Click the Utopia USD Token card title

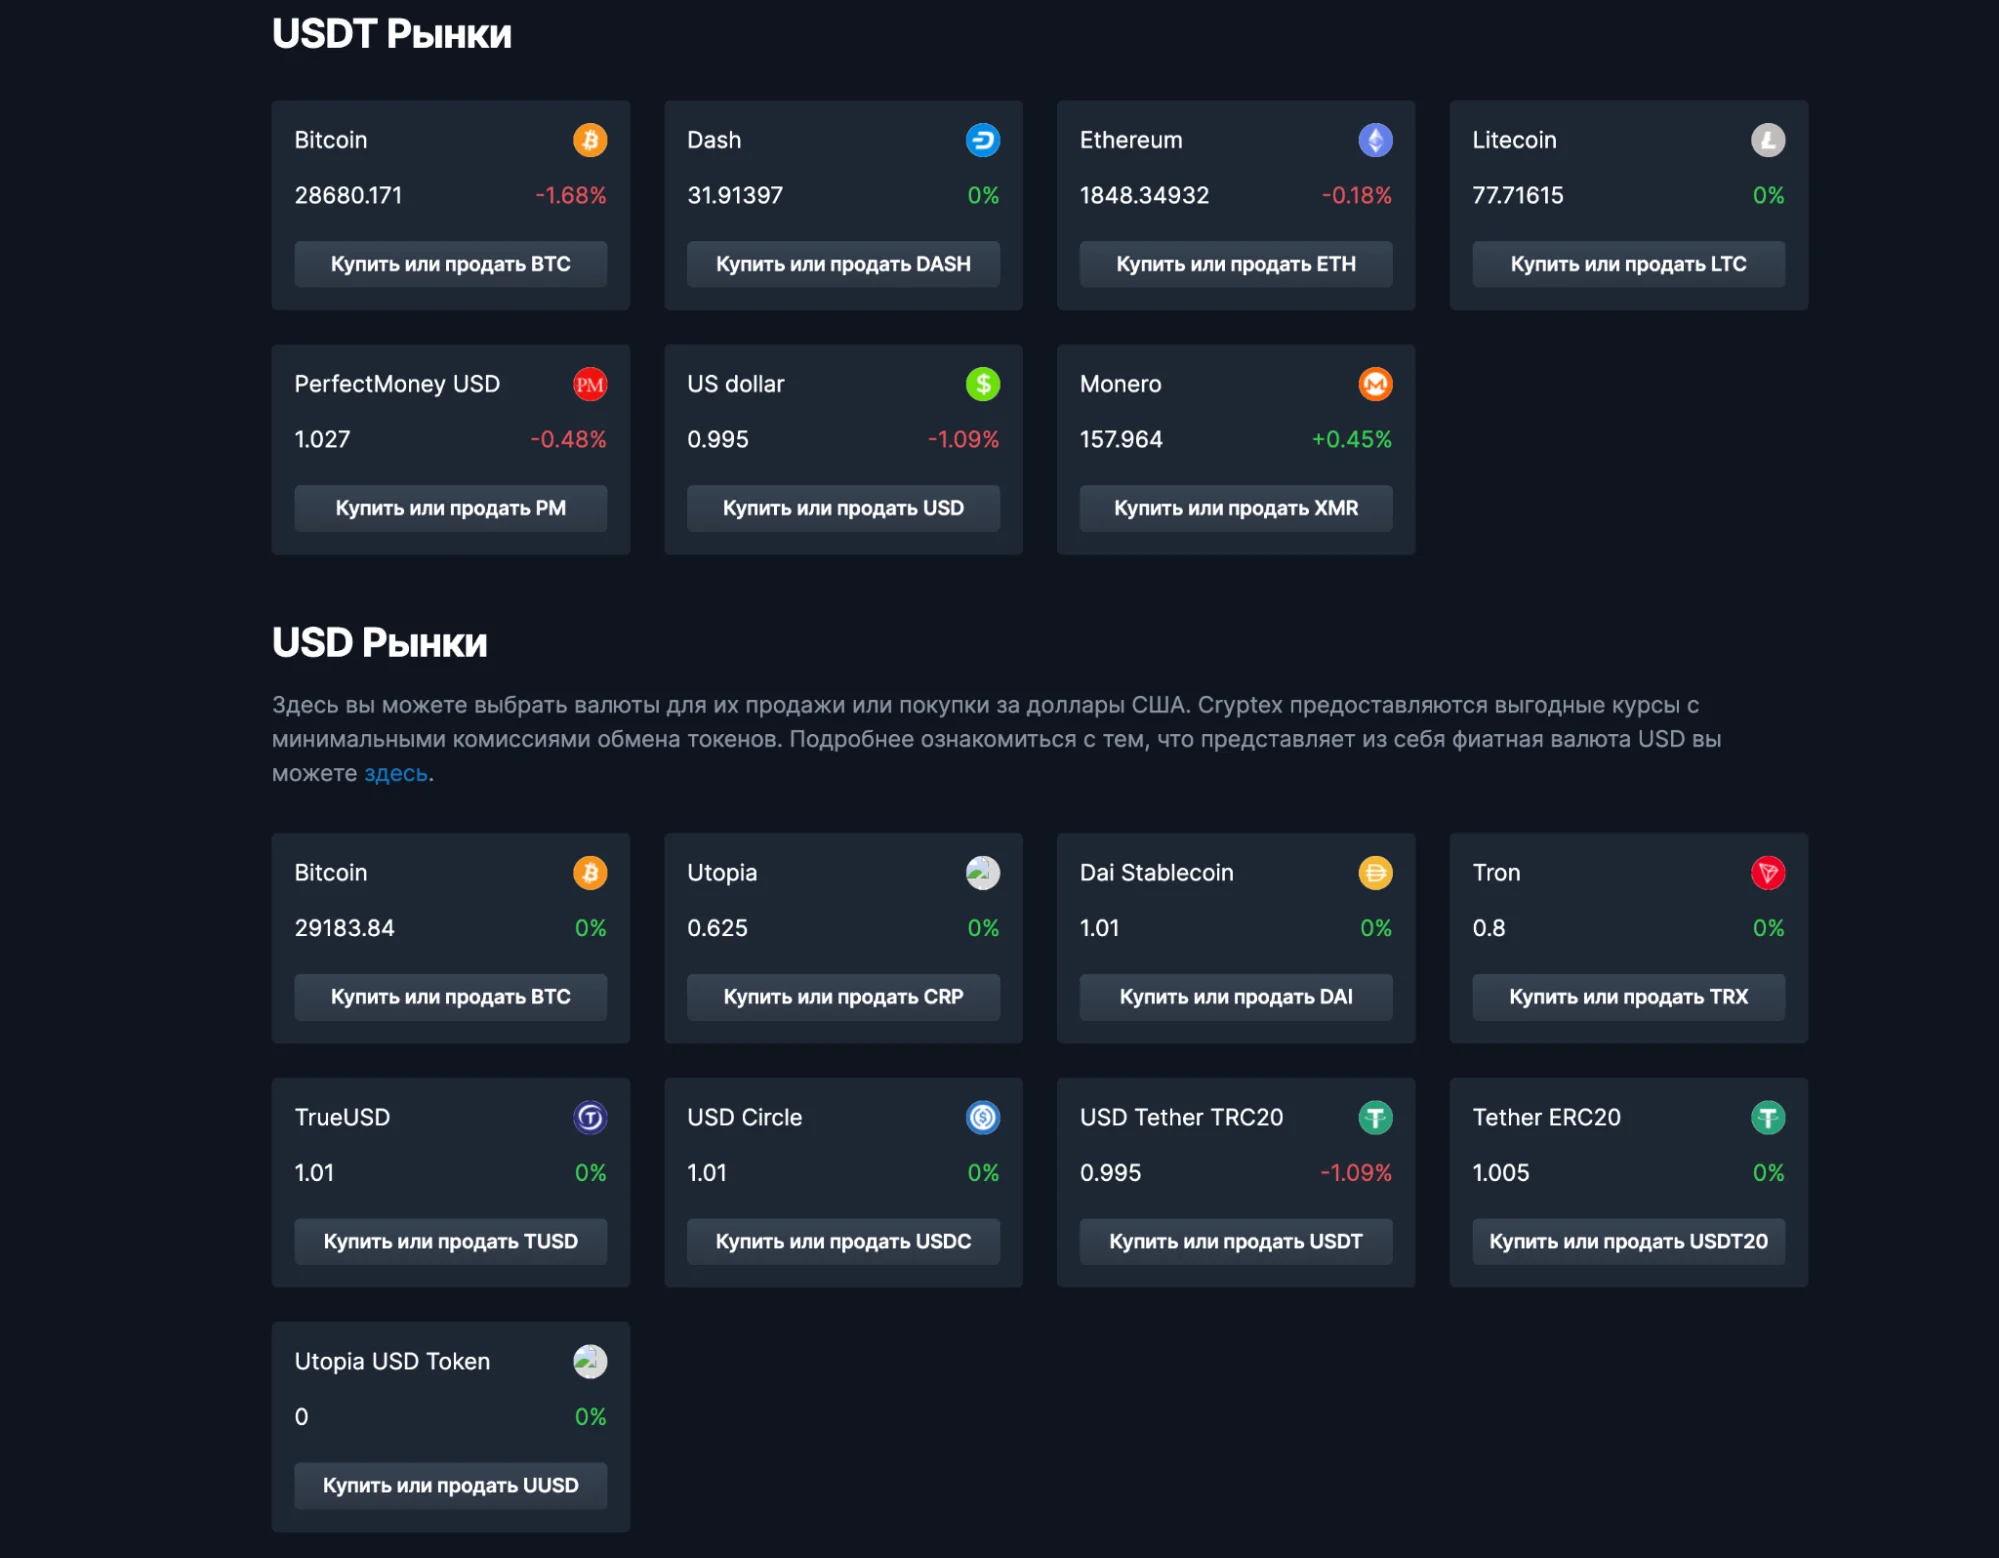(x=392, y=1361)
